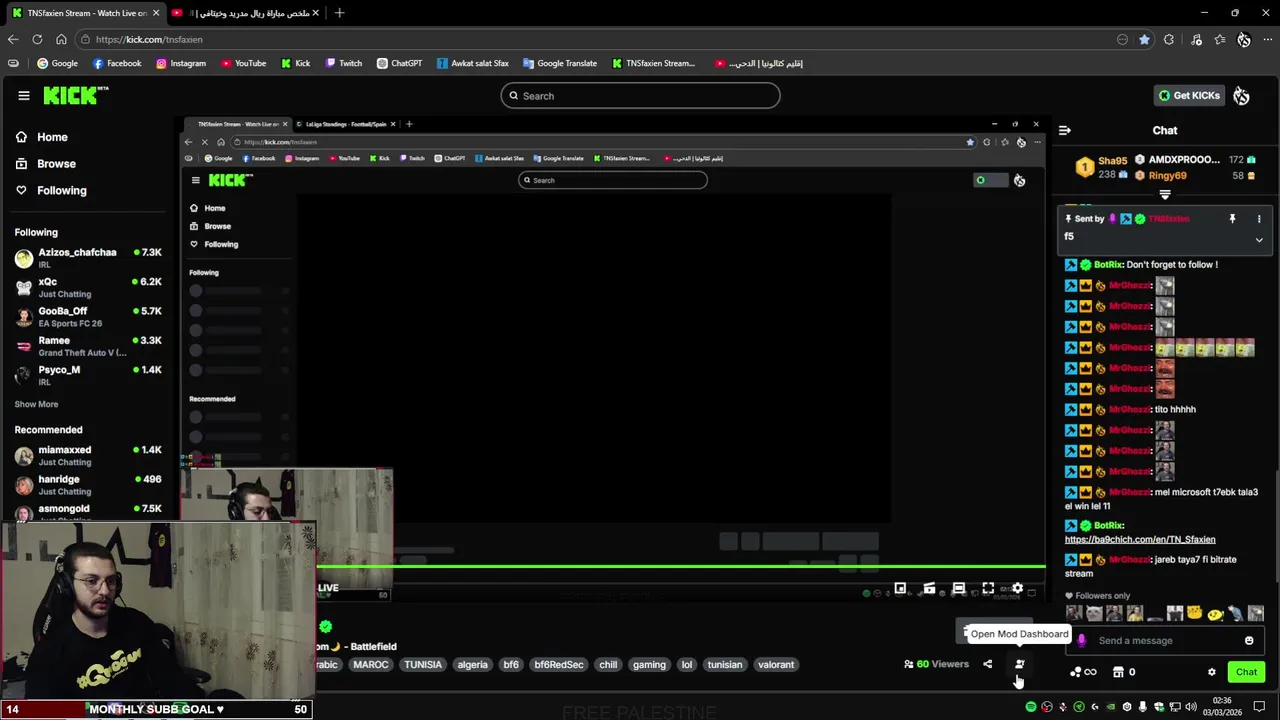Screen dimensions: 1280x720
Task: Open browser three-dot settings menu
Action: (x=1267, y=39)
